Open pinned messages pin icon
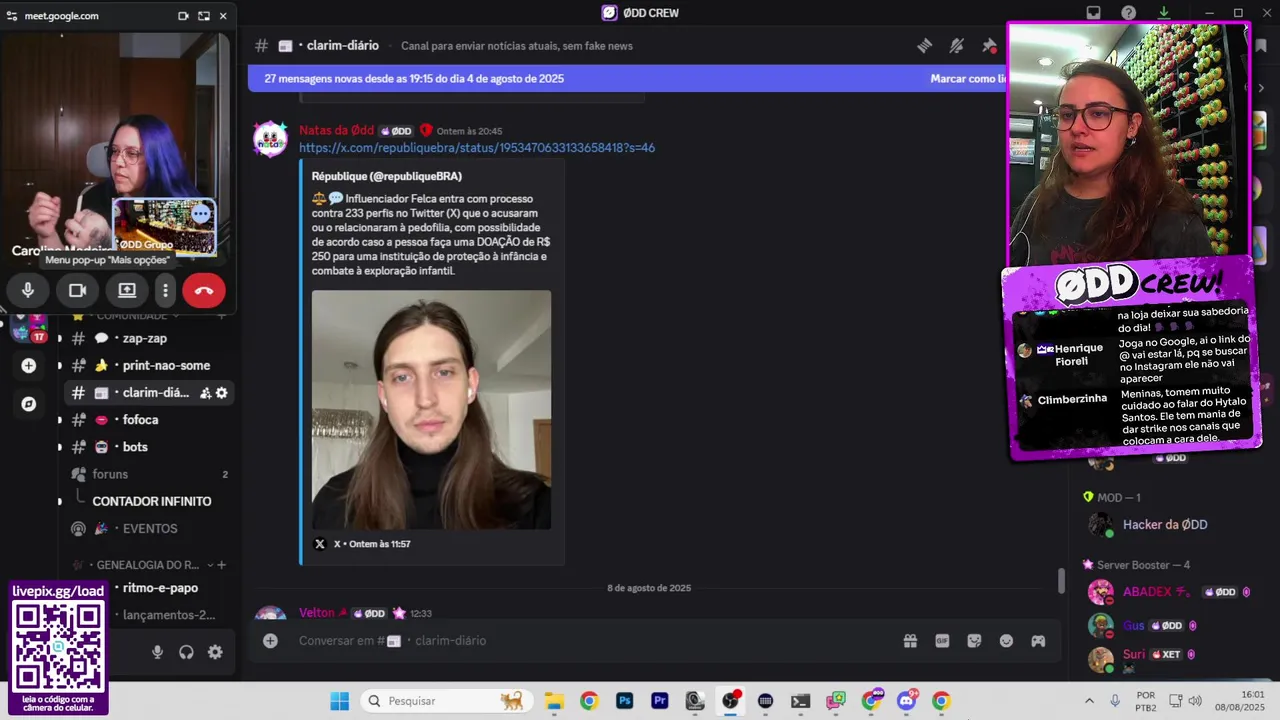This screenshot has width=1280, height=720. [989, 45]
